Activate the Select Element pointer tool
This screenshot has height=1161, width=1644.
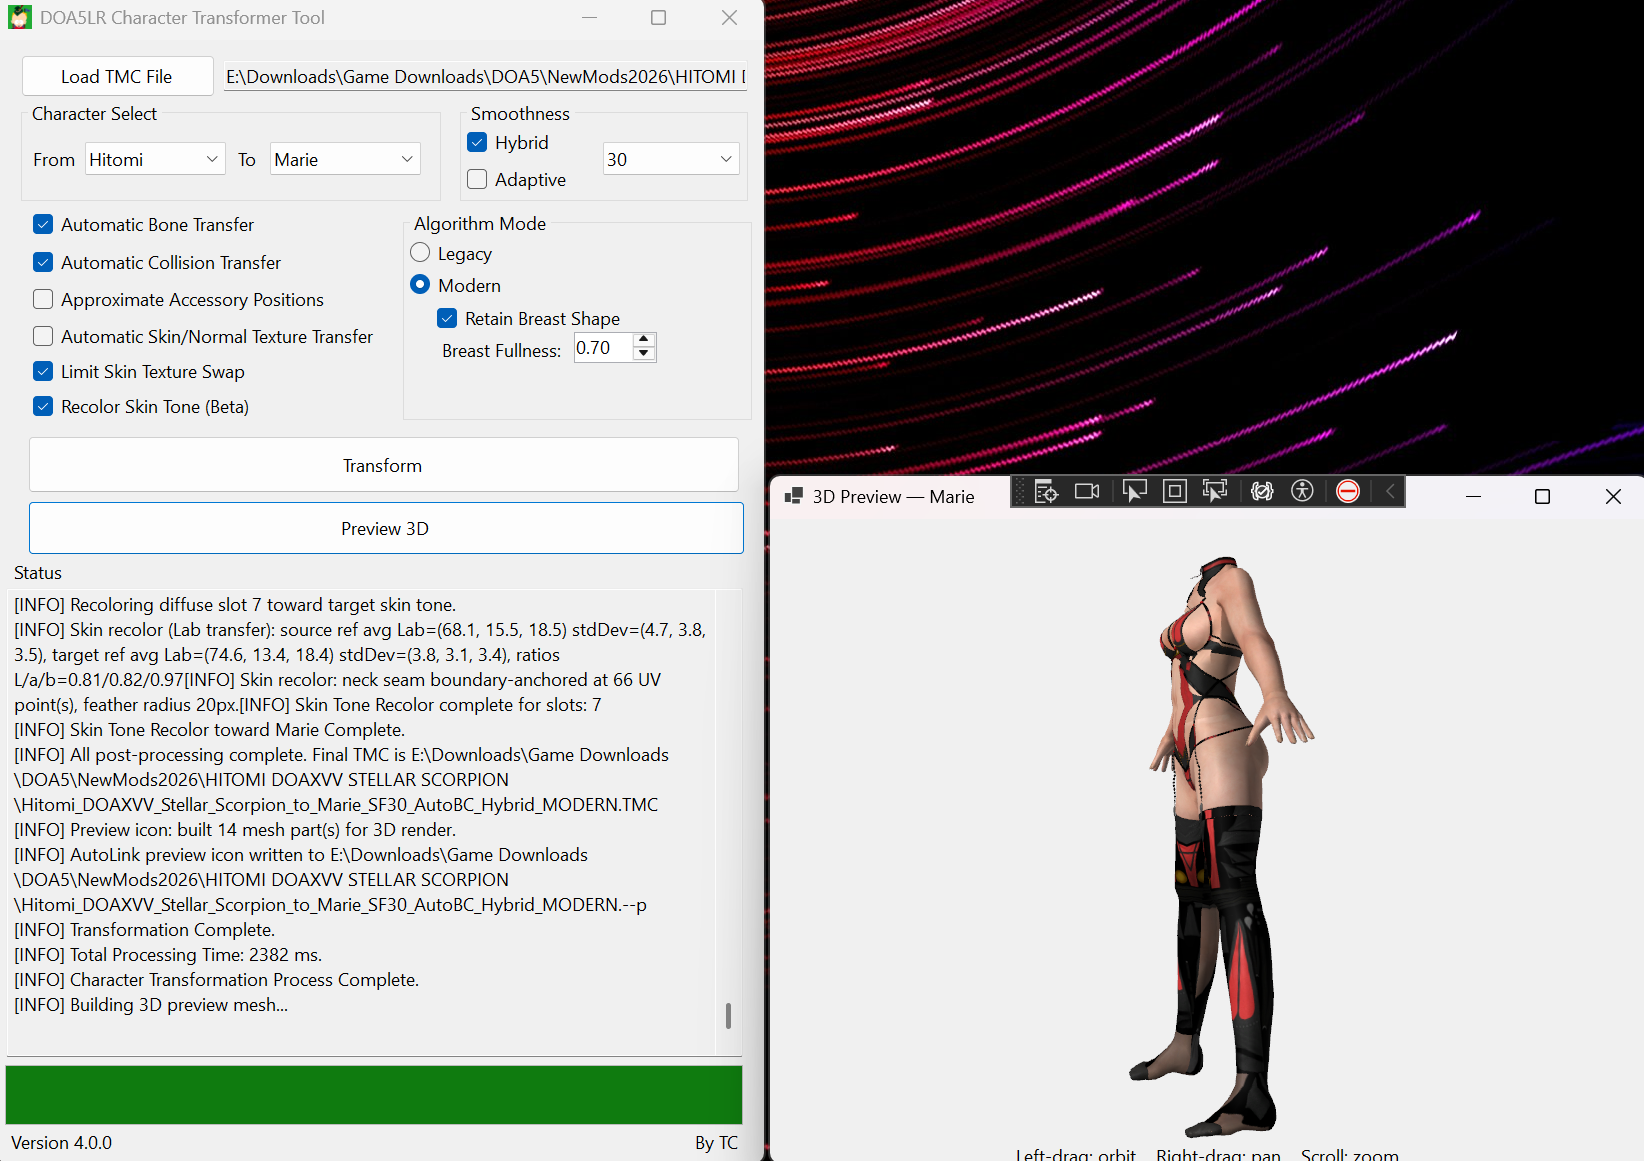pyautogui.click(x=1135, y=491)
